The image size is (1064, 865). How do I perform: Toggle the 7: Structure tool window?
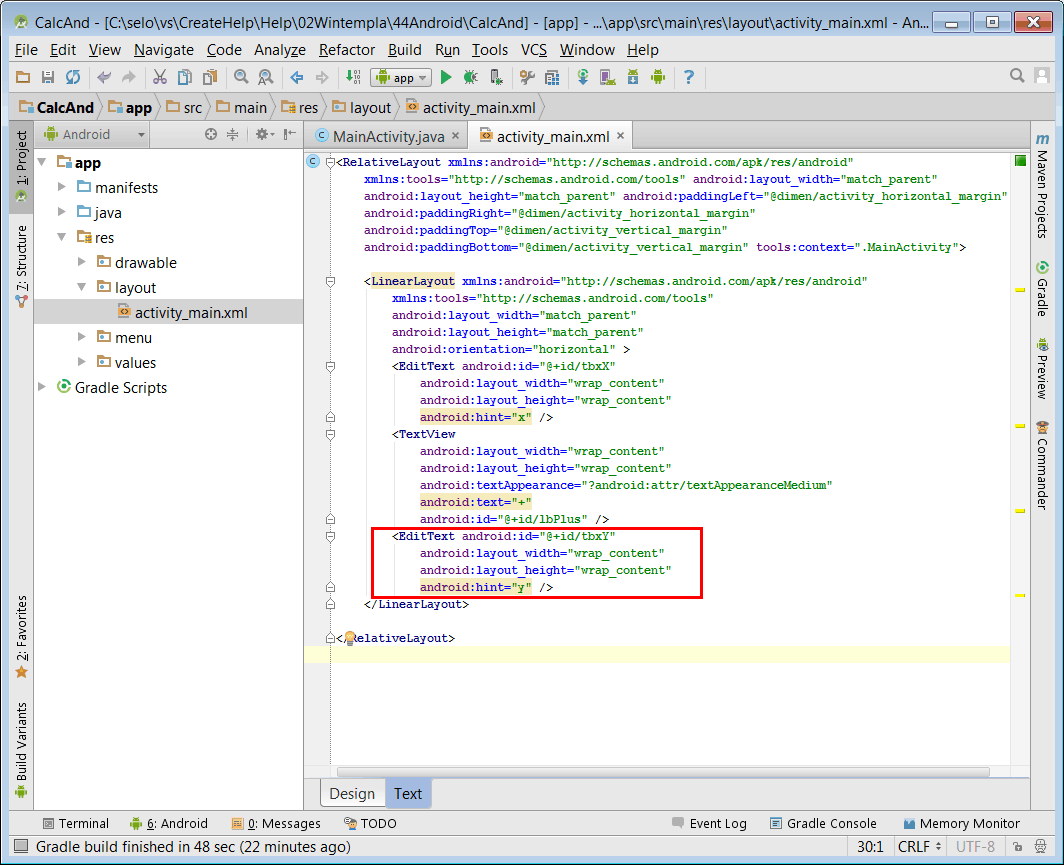click(22, 266)
